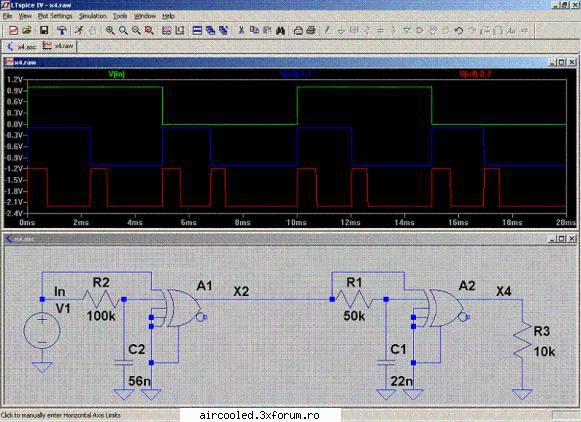Image resolution: width=581 pixels, height=422 pixels.
Task: Click the 1.2V vertical axis label
Action: [x=15, y=79]
